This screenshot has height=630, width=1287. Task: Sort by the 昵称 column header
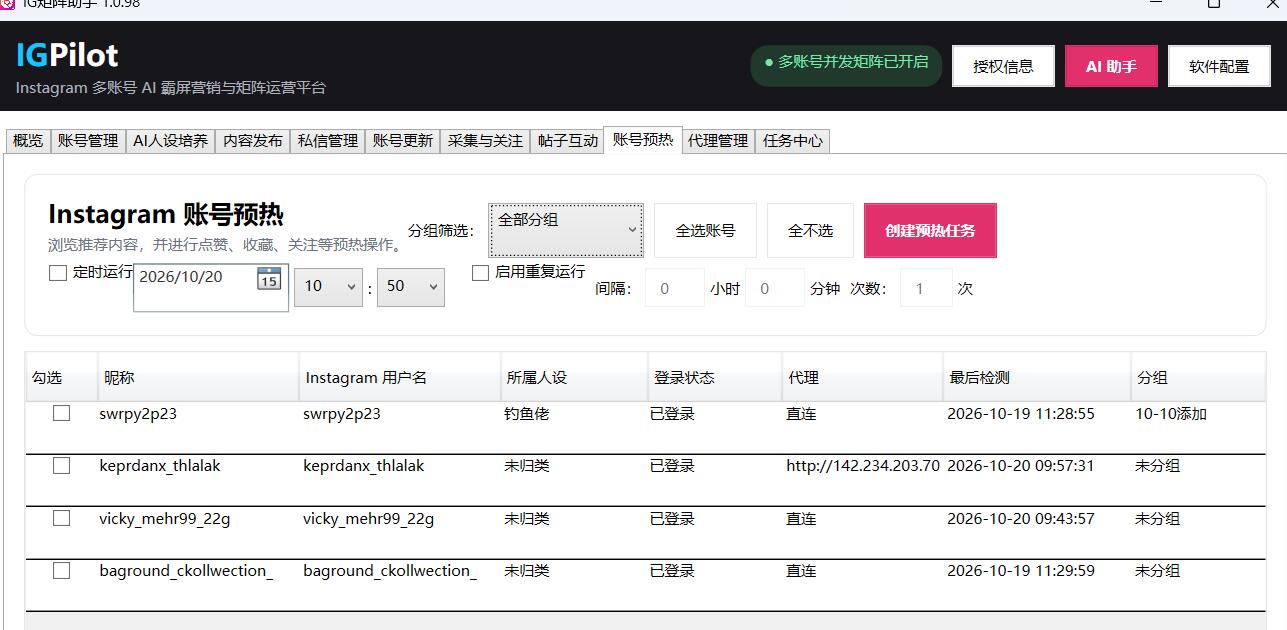pyautogui.click(x=198, y=377)
